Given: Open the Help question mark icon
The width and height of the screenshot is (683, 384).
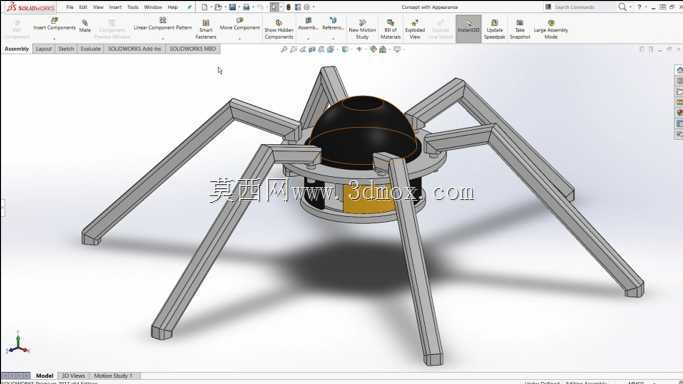Looking at the screenshot, I should tap(639, 7).
